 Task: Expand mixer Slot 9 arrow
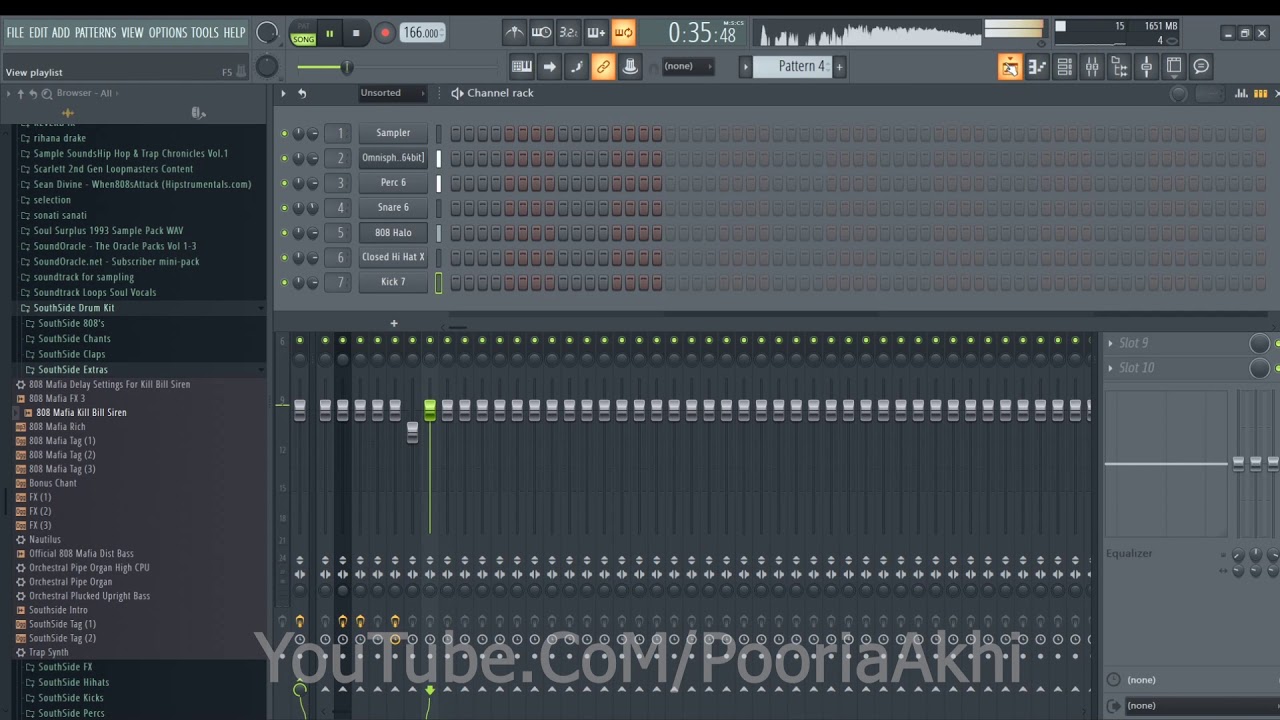[x=1110, y=343]
